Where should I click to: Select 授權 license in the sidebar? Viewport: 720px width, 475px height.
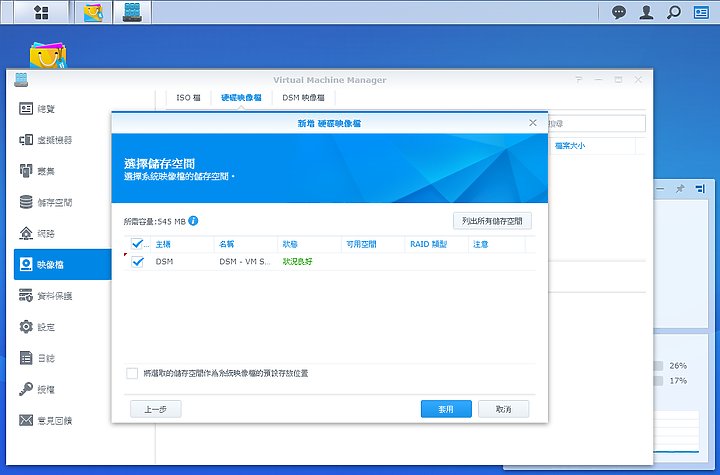[x=62, y=390]
